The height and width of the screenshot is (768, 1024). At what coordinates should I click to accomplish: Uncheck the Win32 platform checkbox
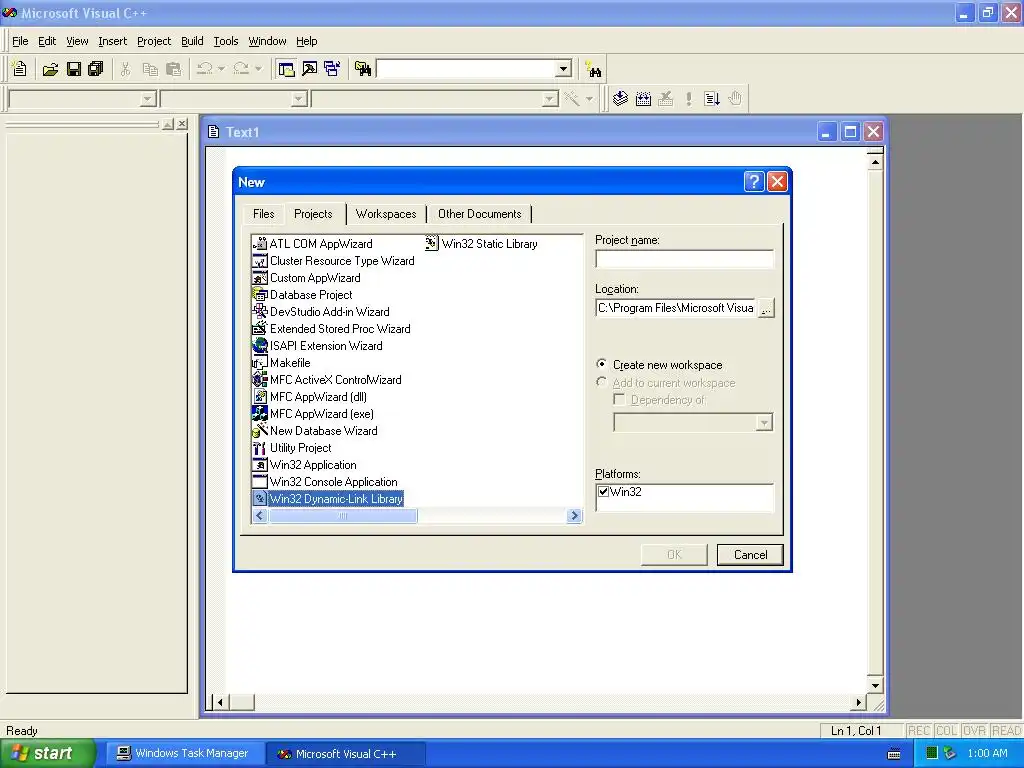pyautogui.click(x=603, y=492)
